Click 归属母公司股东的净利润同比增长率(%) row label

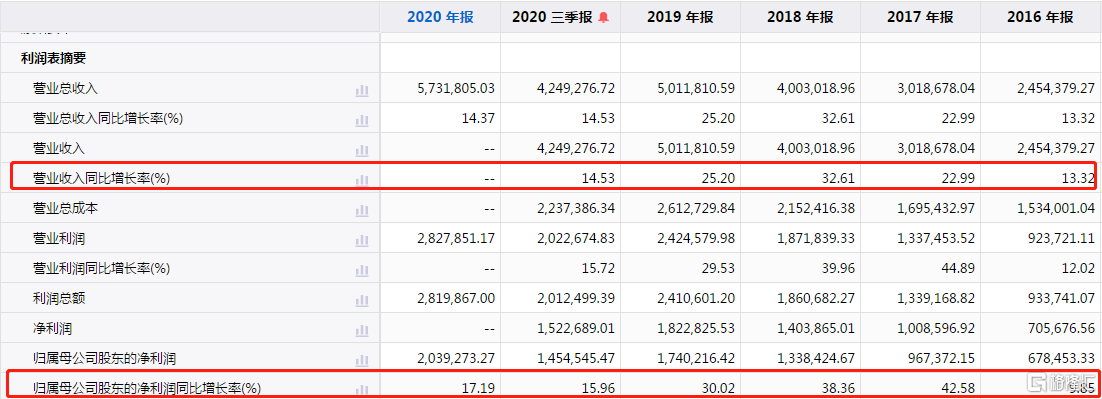pos(147,388)
